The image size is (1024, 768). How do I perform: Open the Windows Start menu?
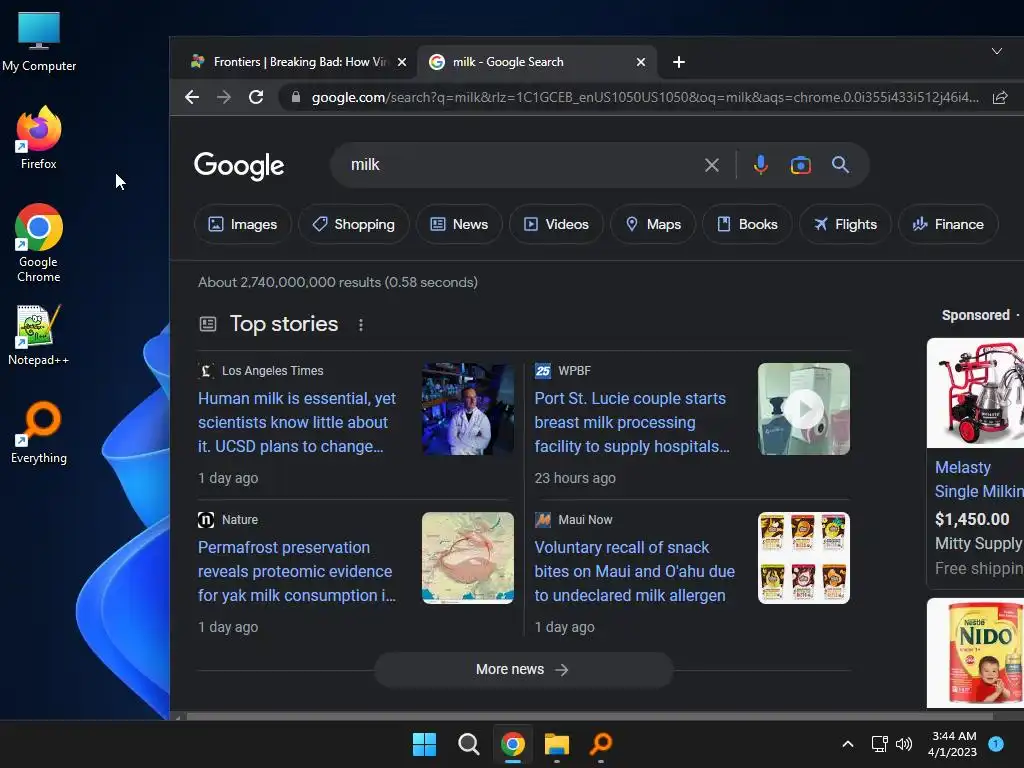(x=424, y=744)
